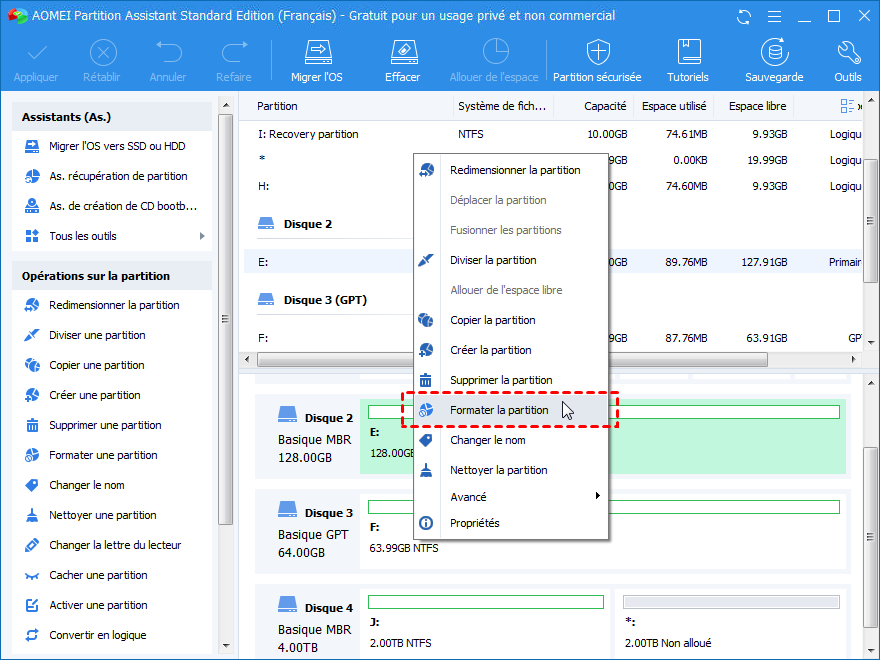Expand Tous les outils submenu arrow
The width and height of the screenshot is (880, 660).
click(202, 236)
